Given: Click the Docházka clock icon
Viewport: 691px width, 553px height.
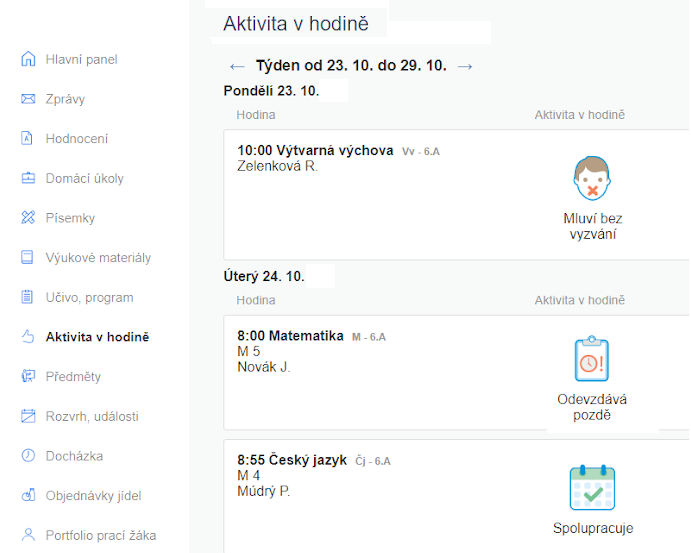Looking at the screenshot, I should (28, 456).
